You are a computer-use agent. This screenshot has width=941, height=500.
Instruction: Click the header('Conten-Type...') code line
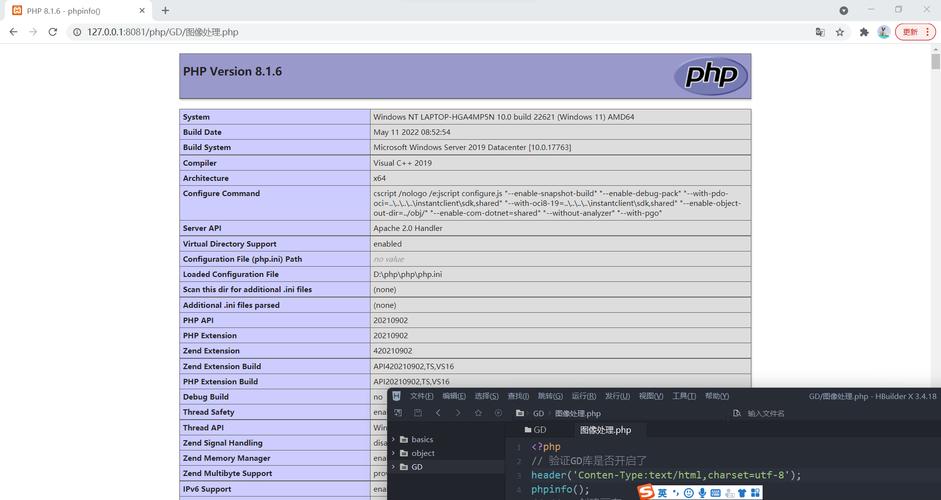coord(666,475)
